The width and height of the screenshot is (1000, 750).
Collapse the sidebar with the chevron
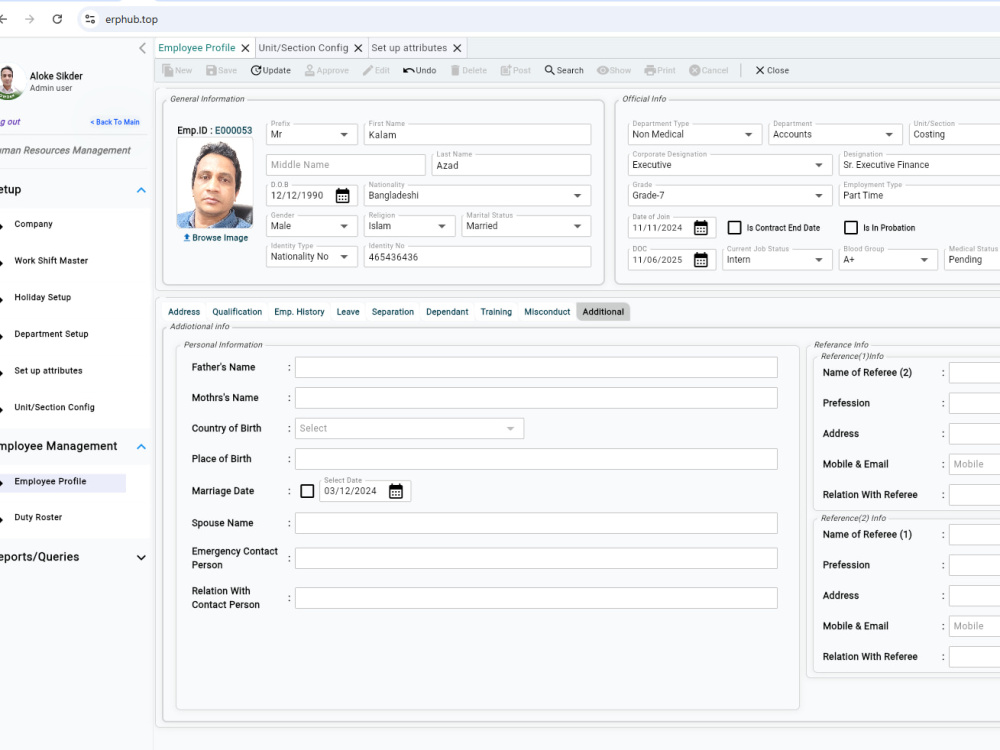[x=142, y=48]
